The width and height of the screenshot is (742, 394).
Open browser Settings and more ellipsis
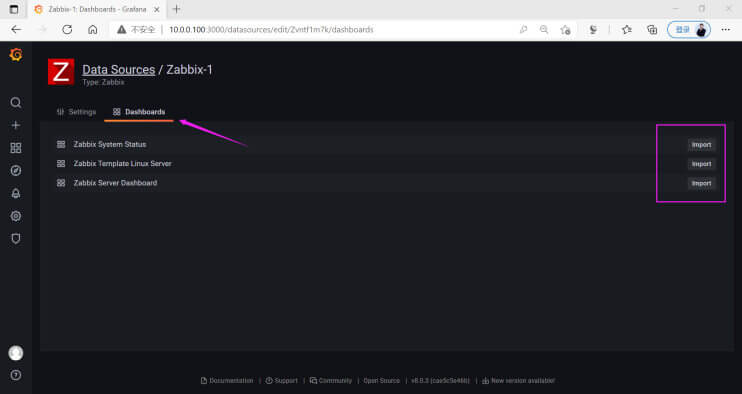(726, 29)
